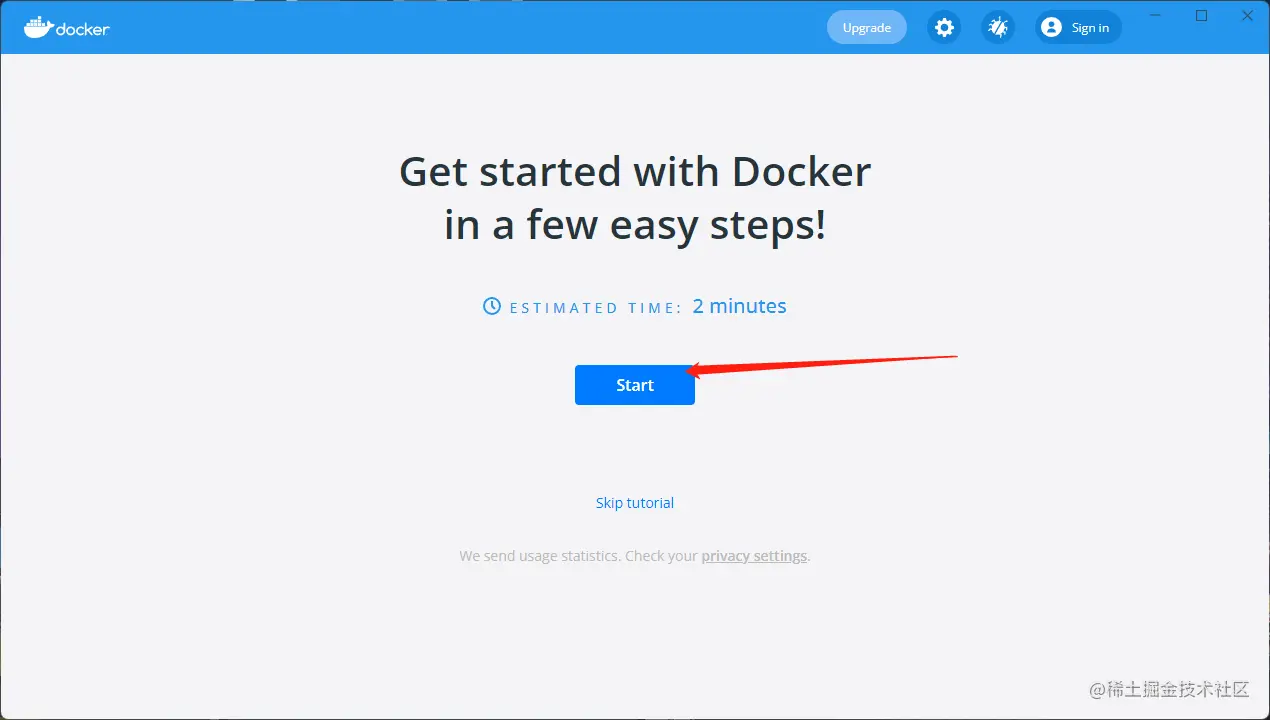Click the Upgrade button
This screenshot has height=720, width=1270.
point(867,27)
